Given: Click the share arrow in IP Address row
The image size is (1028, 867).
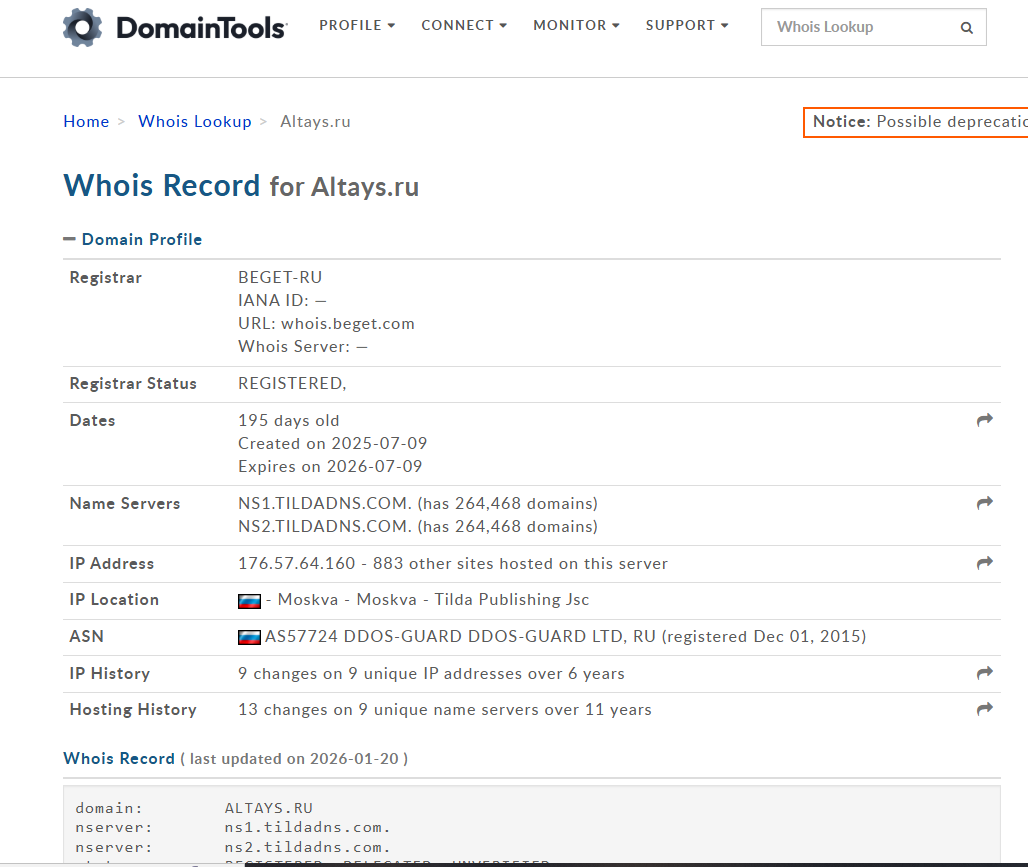Looking at the screenshot, I should pos(985,564).
